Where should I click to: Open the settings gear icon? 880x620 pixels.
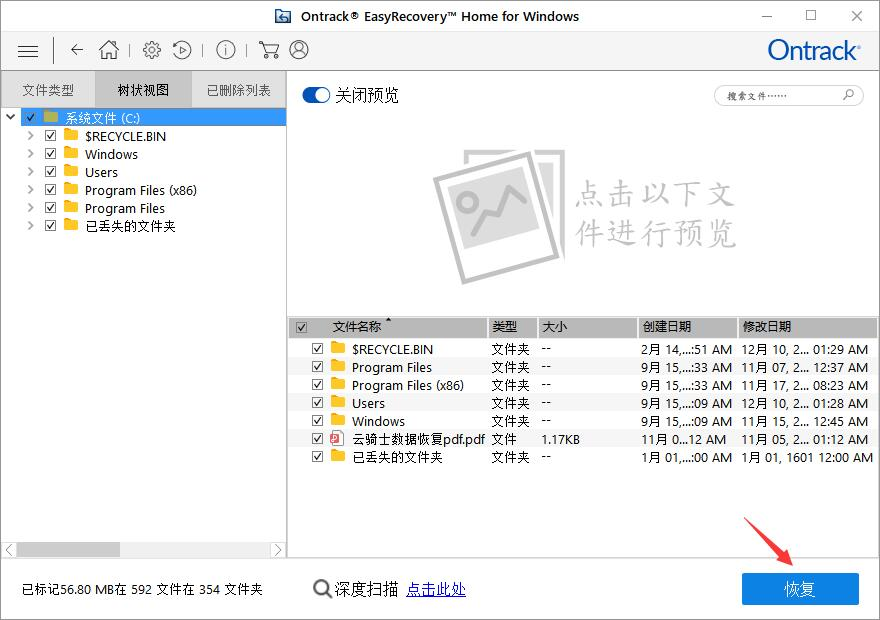point(152,50)
